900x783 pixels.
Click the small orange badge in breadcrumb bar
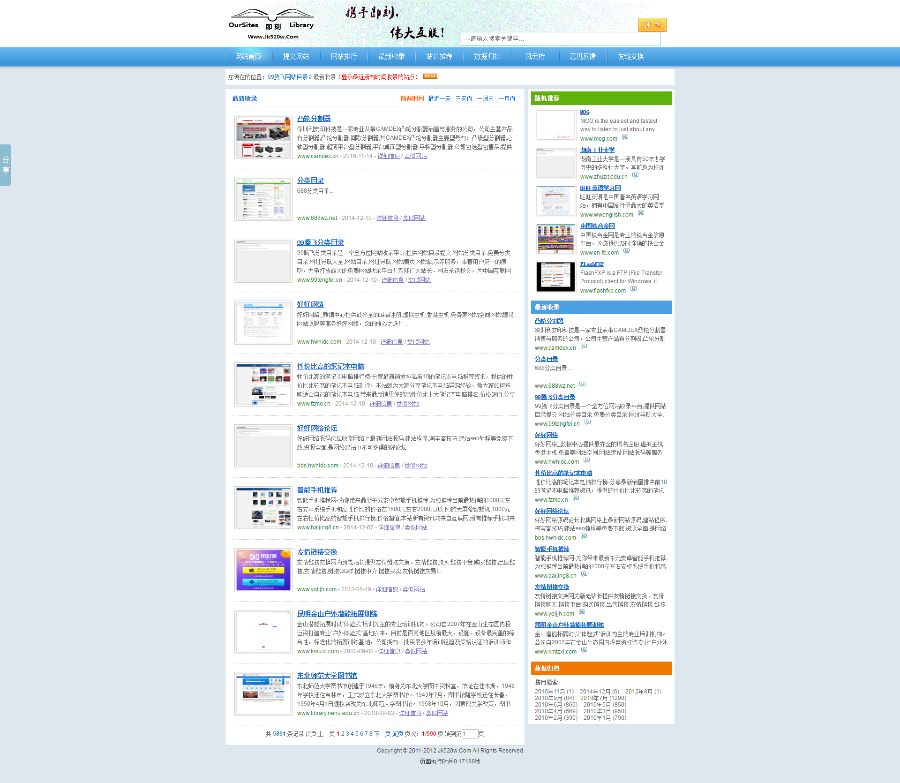pyautogui.click(x=430, y=76)
